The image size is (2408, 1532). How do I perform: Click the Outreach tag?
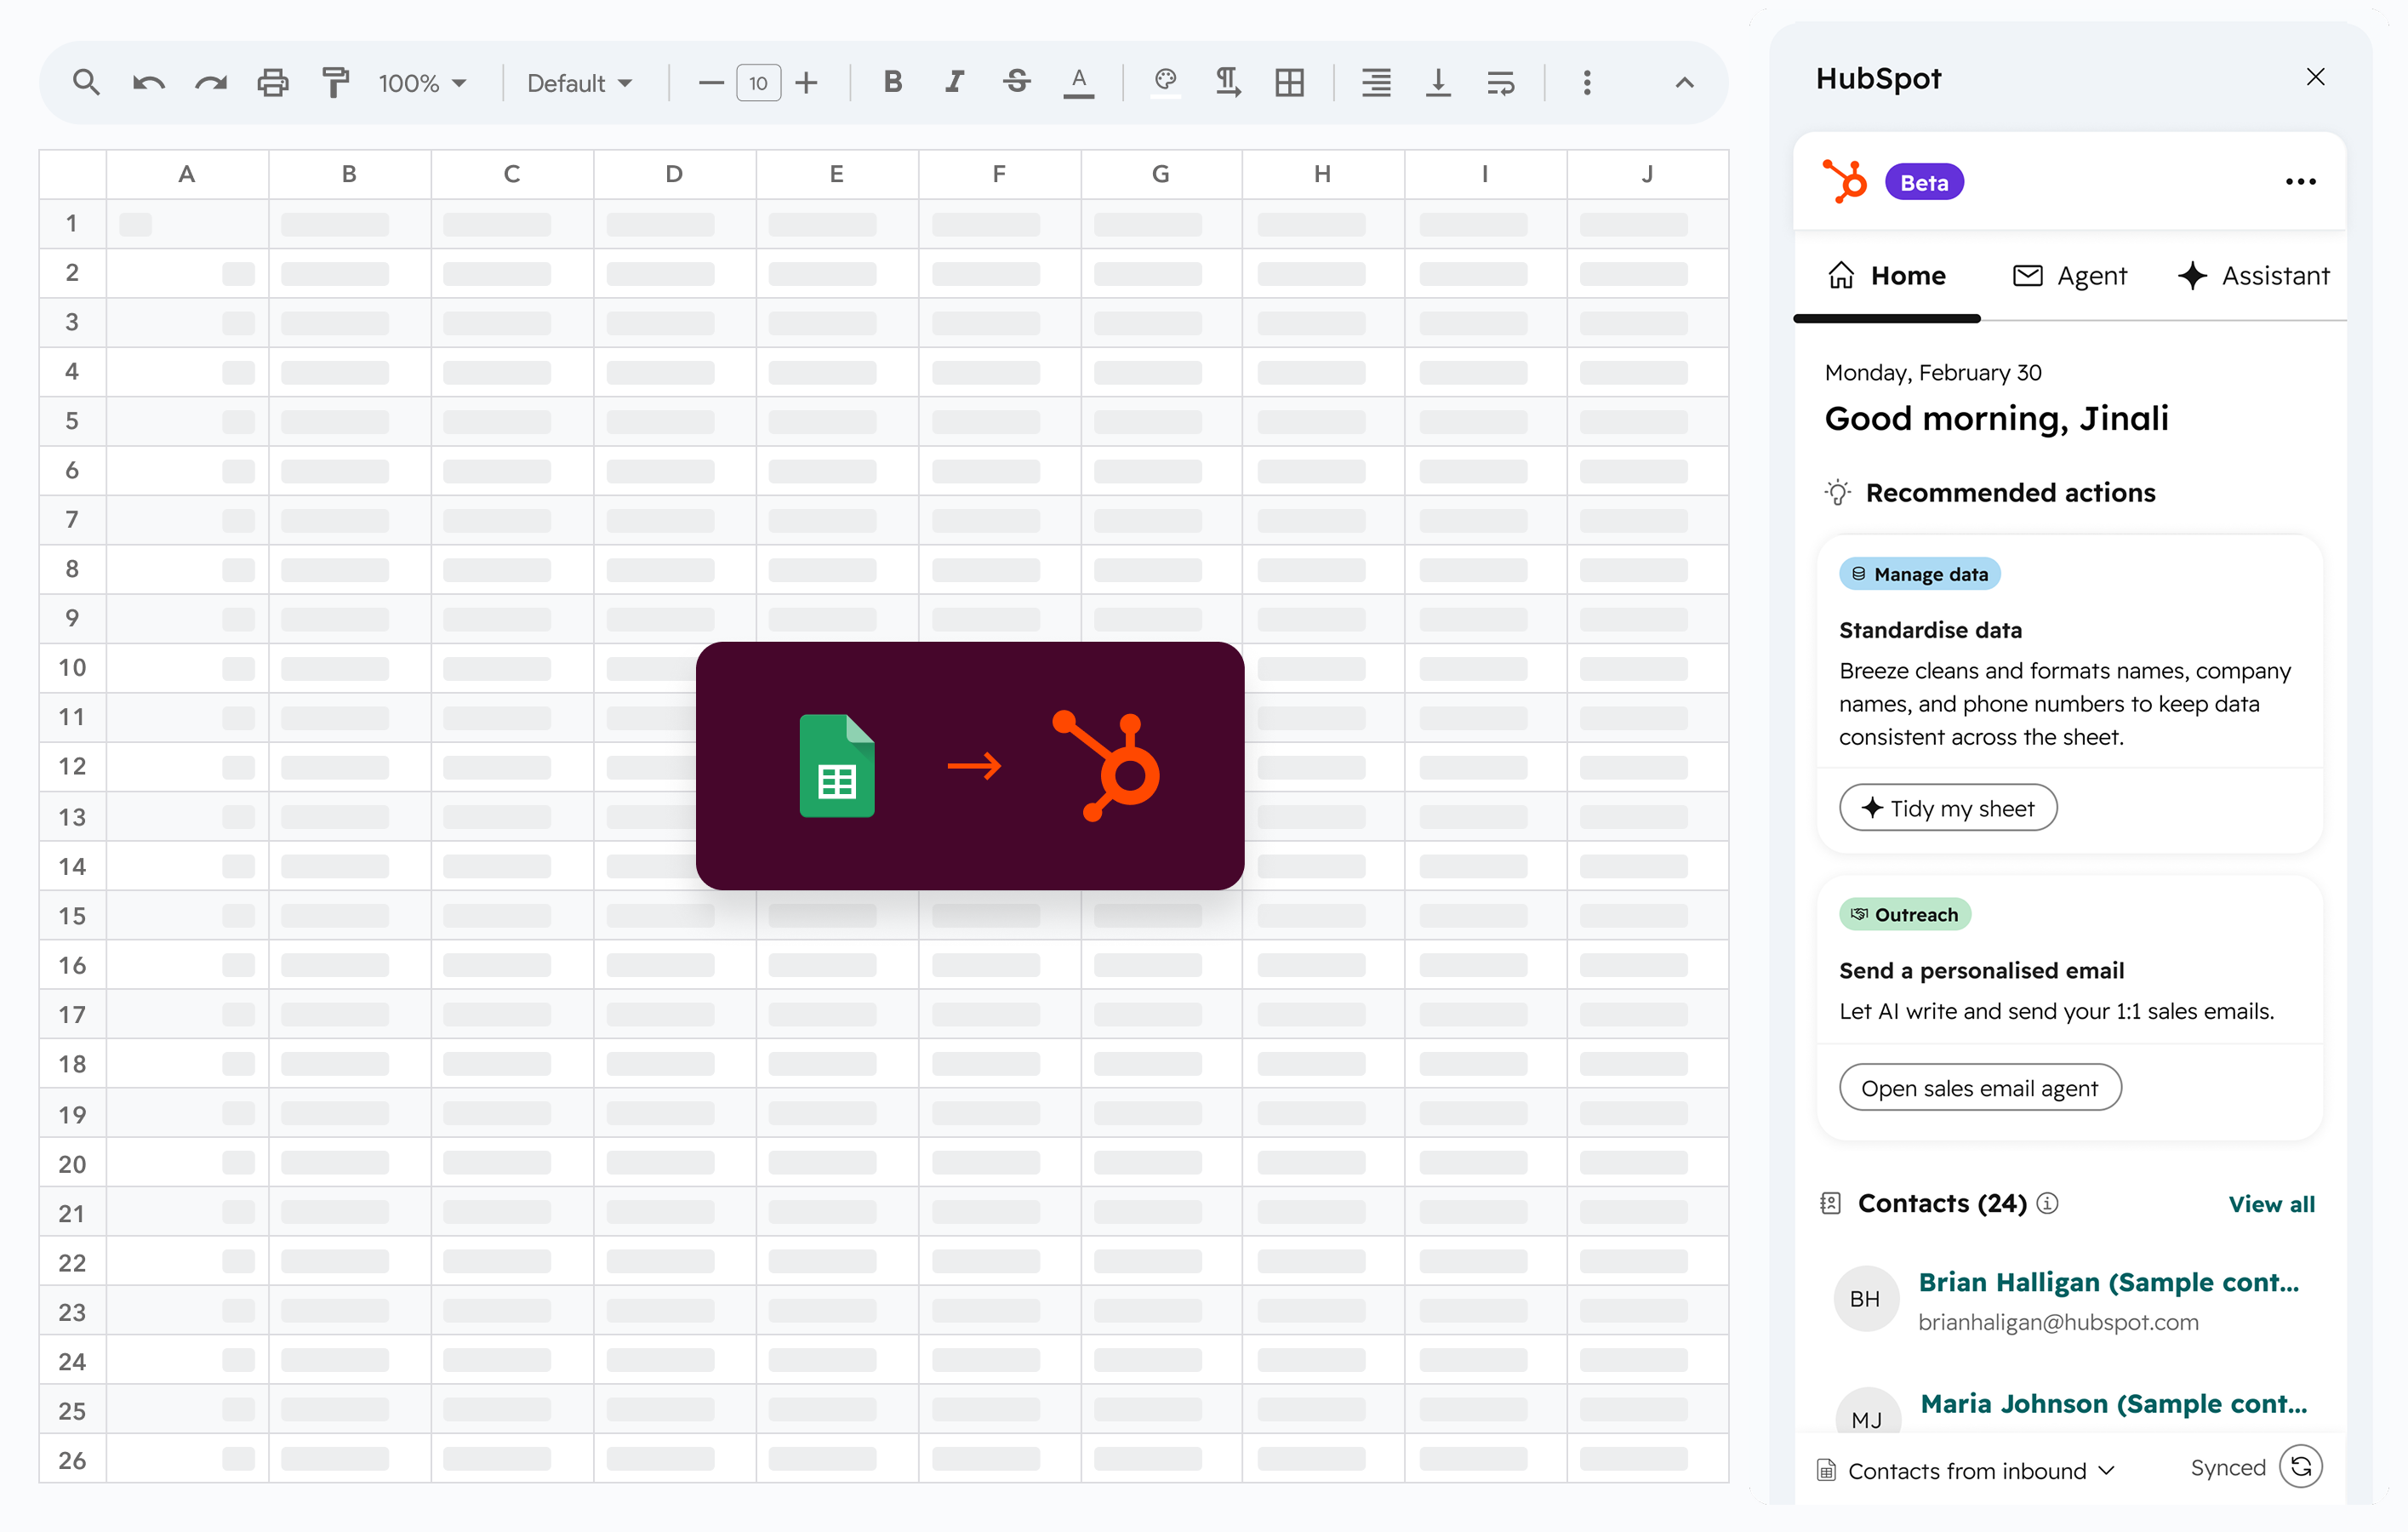click(x=1905, y=914)
